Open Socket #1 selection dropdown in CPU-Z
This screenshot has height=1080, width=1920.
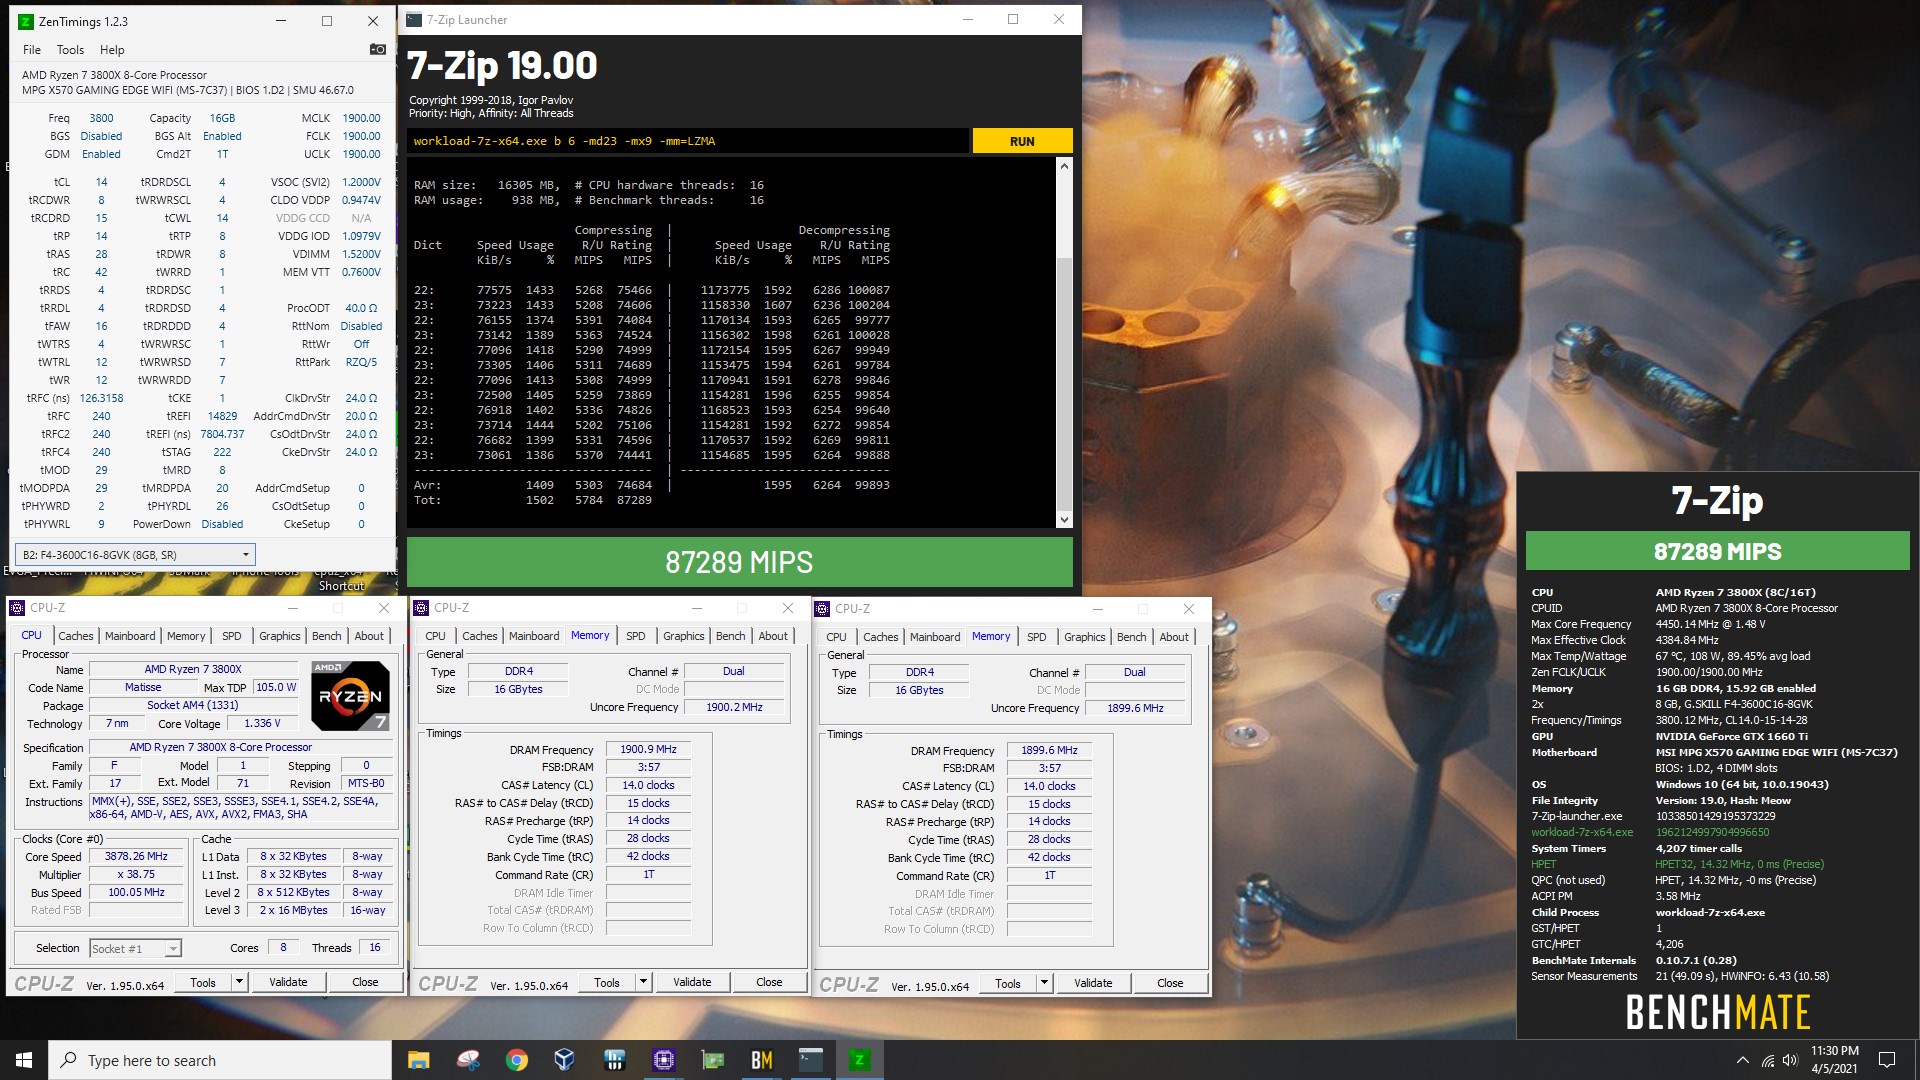tap(135, 948)
